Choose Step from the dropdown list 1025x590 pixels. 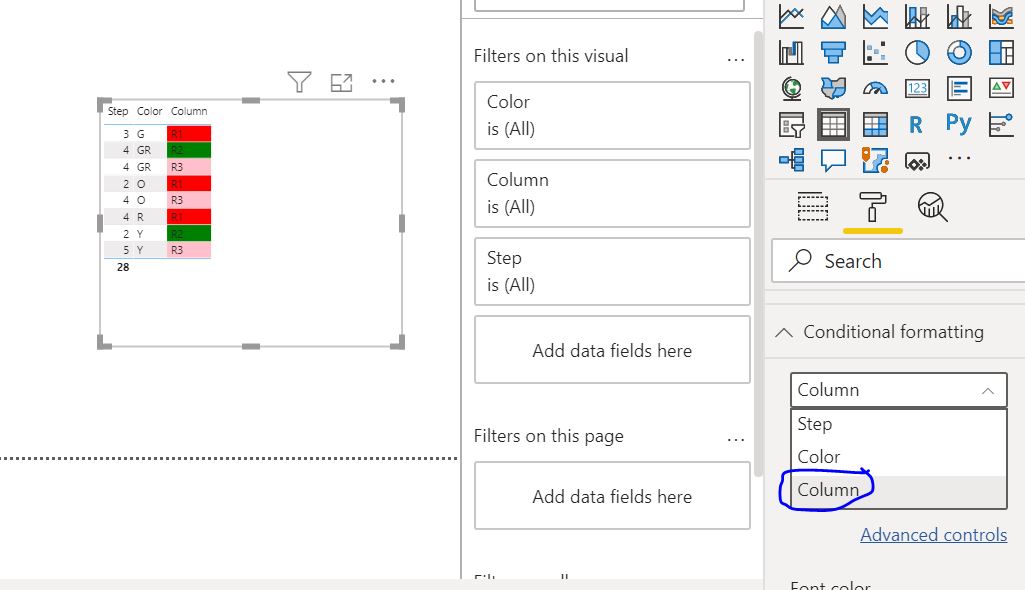point(898,424)
